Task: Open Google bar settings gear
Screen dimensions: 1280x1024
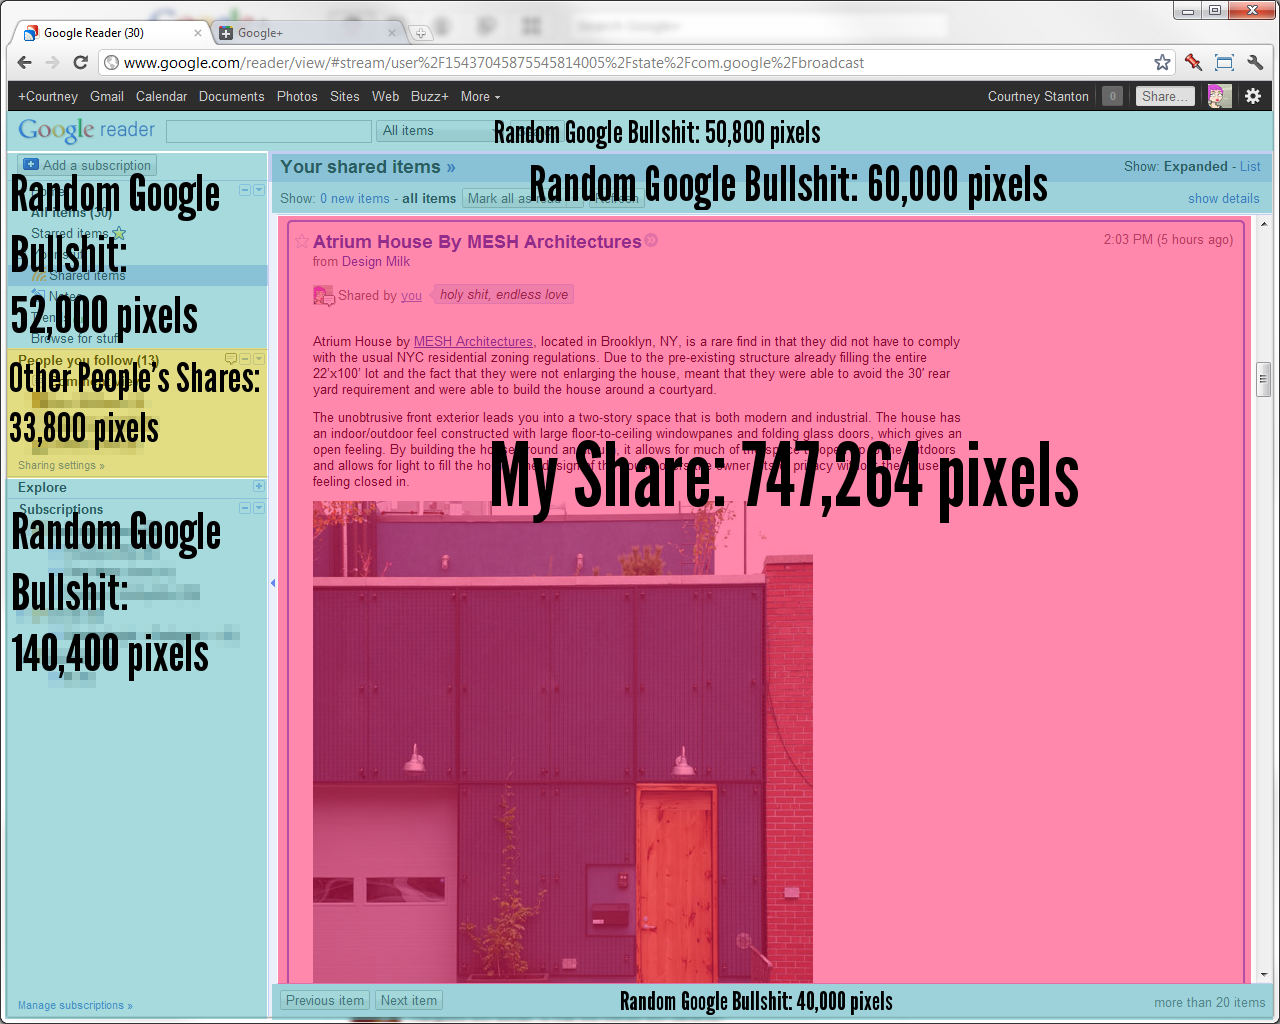Action: click(1253, 96)
